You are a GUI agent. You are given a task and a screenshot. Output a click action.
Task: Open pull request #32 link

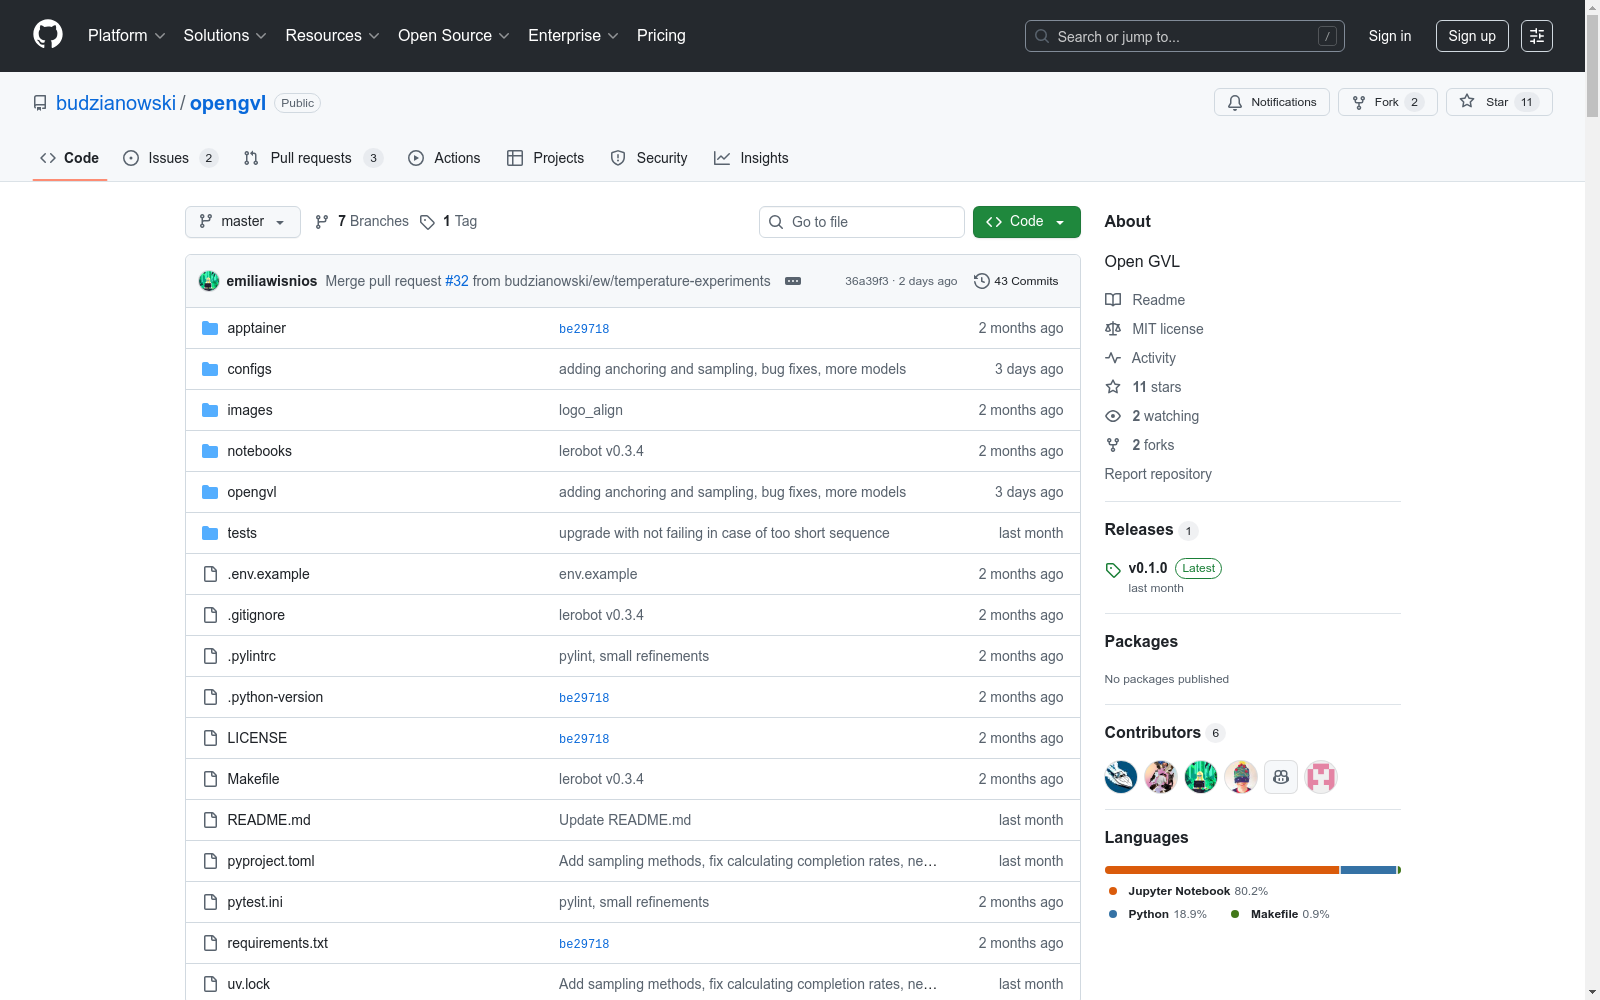coord(457,281)
